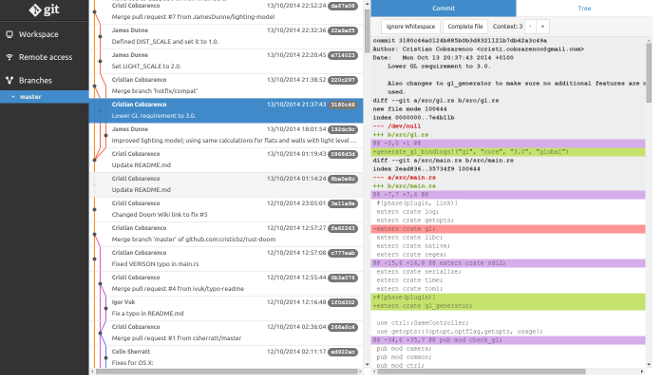Viewport: 653px width, 375px height.
Task: Select commit 'Lower GL requirement to 3.0.'
Action: pyautogui.click(x=226, y=110)
